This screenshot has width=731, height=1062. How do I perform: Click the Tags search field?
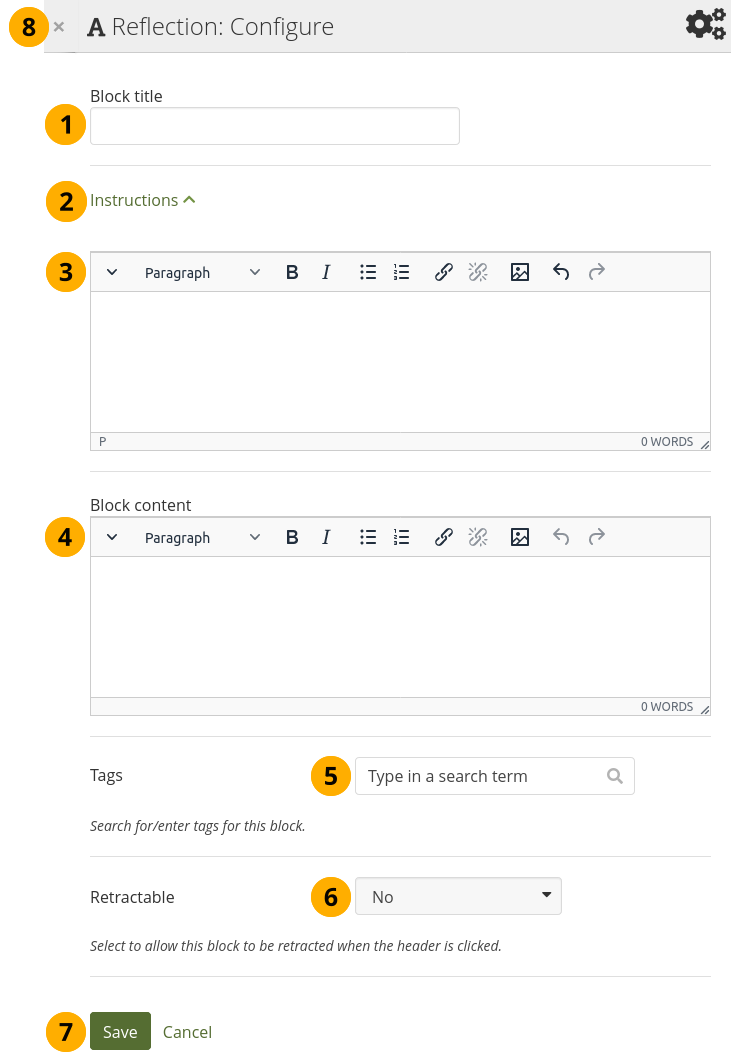click(x=484, y=776)
